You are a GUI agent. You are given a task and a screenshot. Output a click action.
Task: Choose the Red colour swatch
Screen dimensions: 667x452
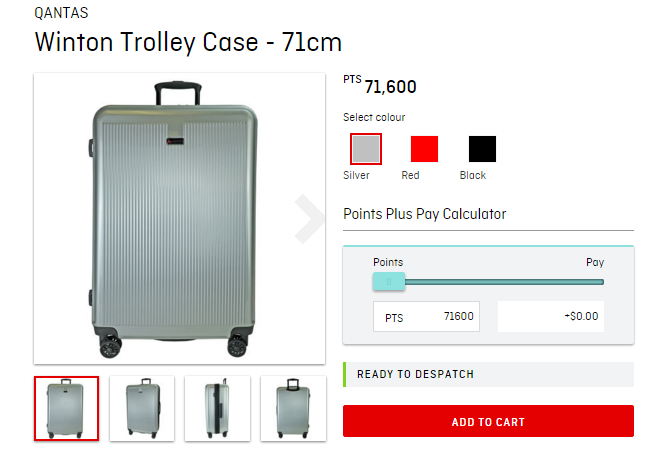(424, 149)
